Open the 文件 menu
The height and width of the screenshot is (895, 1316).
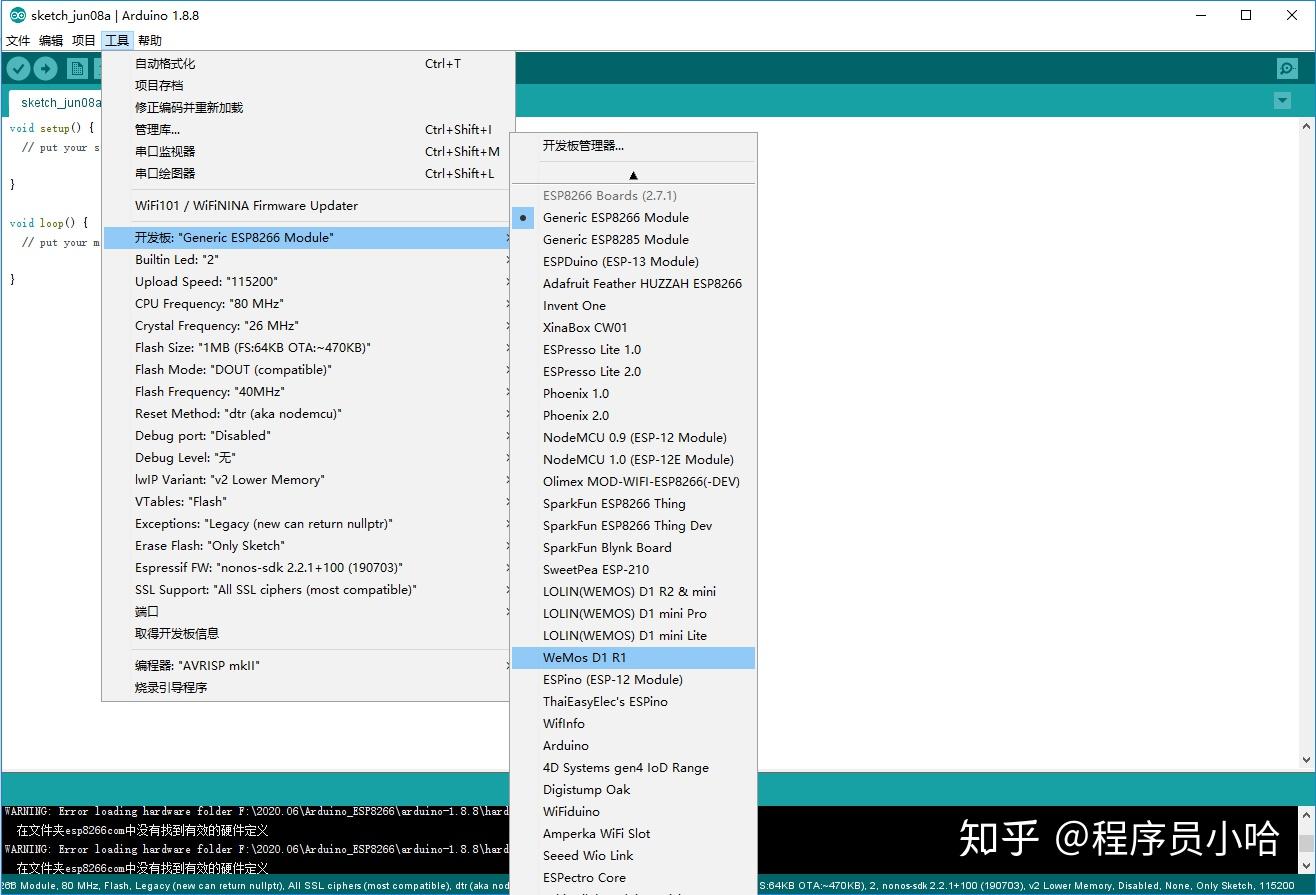pyautogui.click(x=17, y=40)
